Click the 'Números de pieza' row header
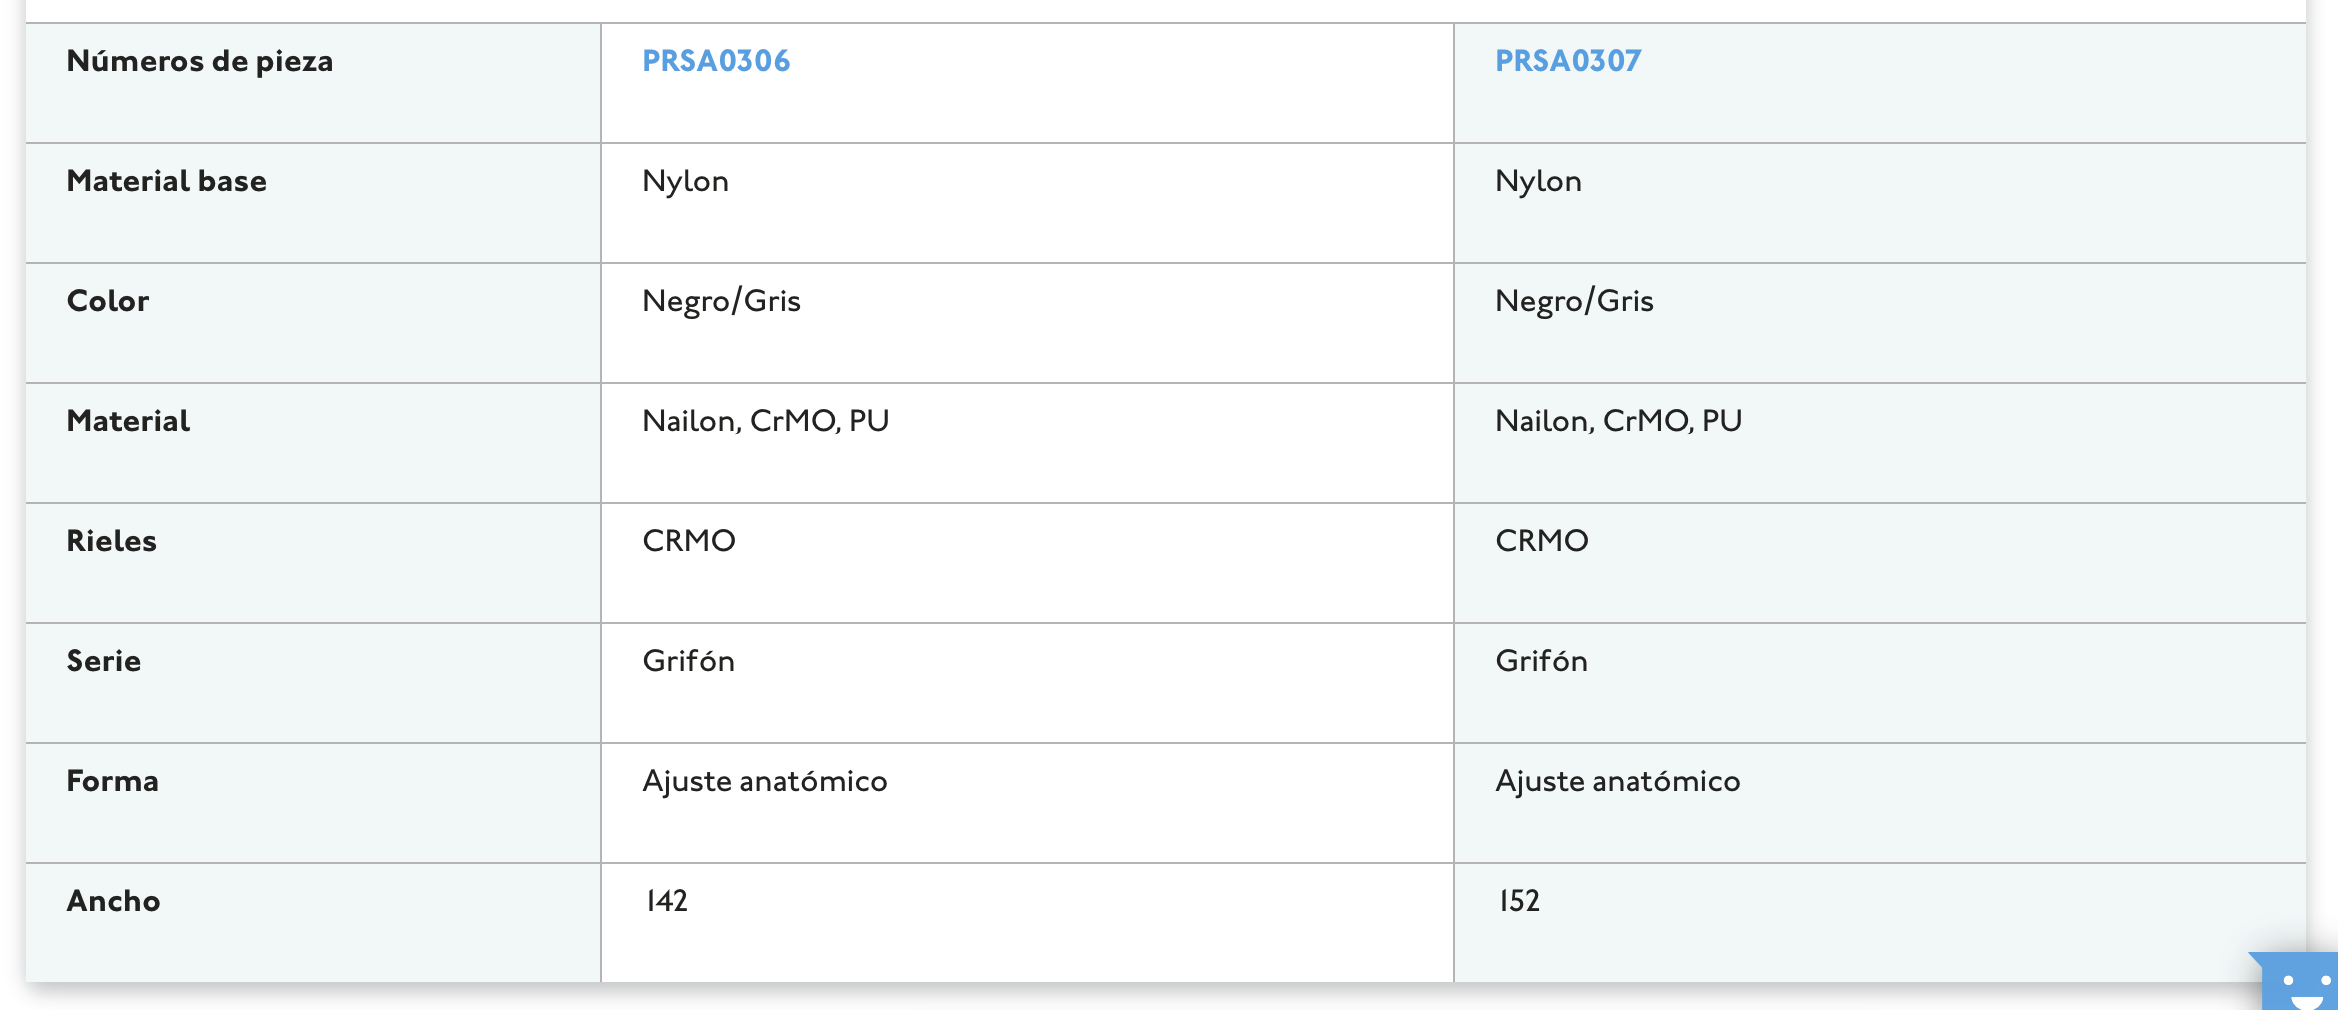2338x1010 pixels. (199, 61)
